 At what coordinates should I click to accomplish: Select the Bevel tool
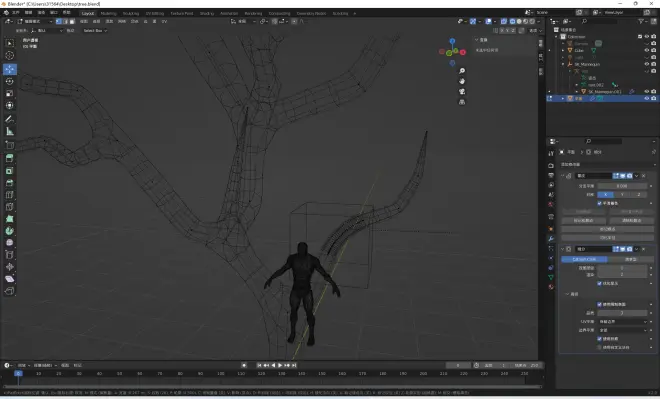(x=9, y=183)
